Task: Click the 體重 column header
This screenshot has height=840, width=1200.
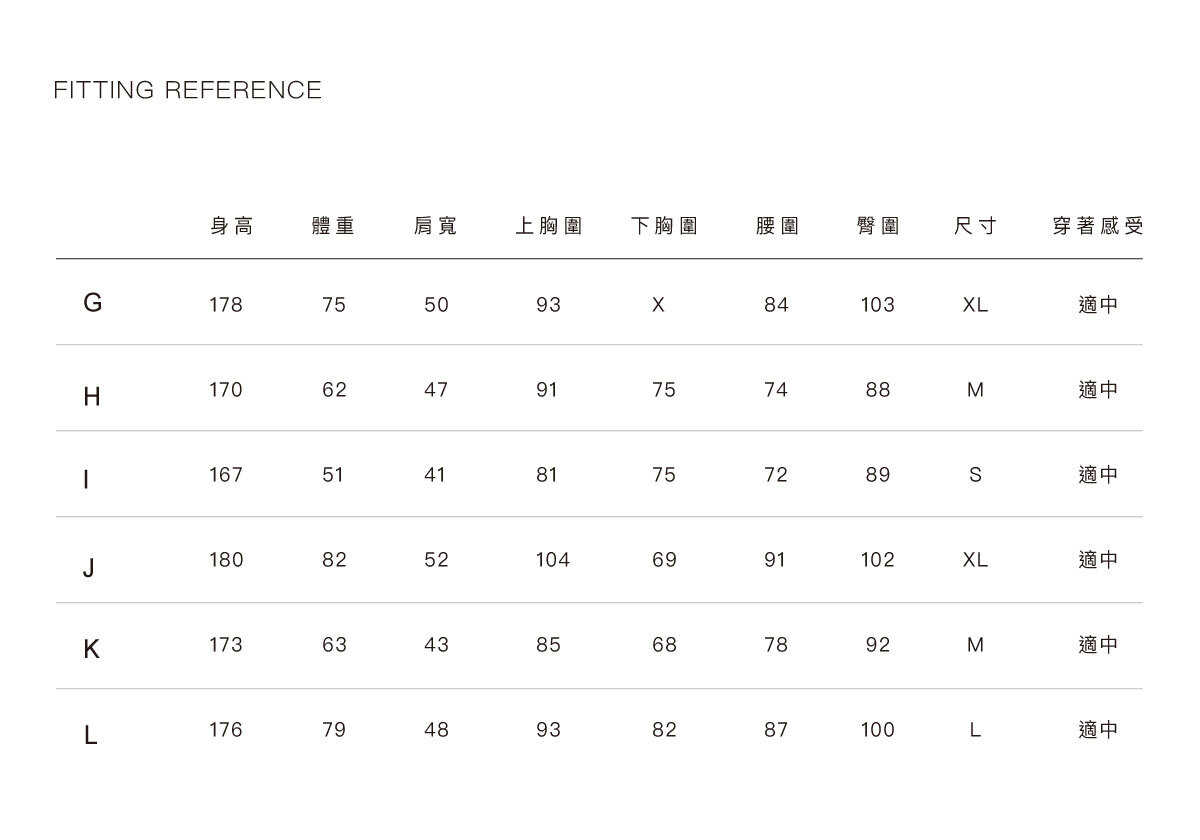Action: coord(334,227)
